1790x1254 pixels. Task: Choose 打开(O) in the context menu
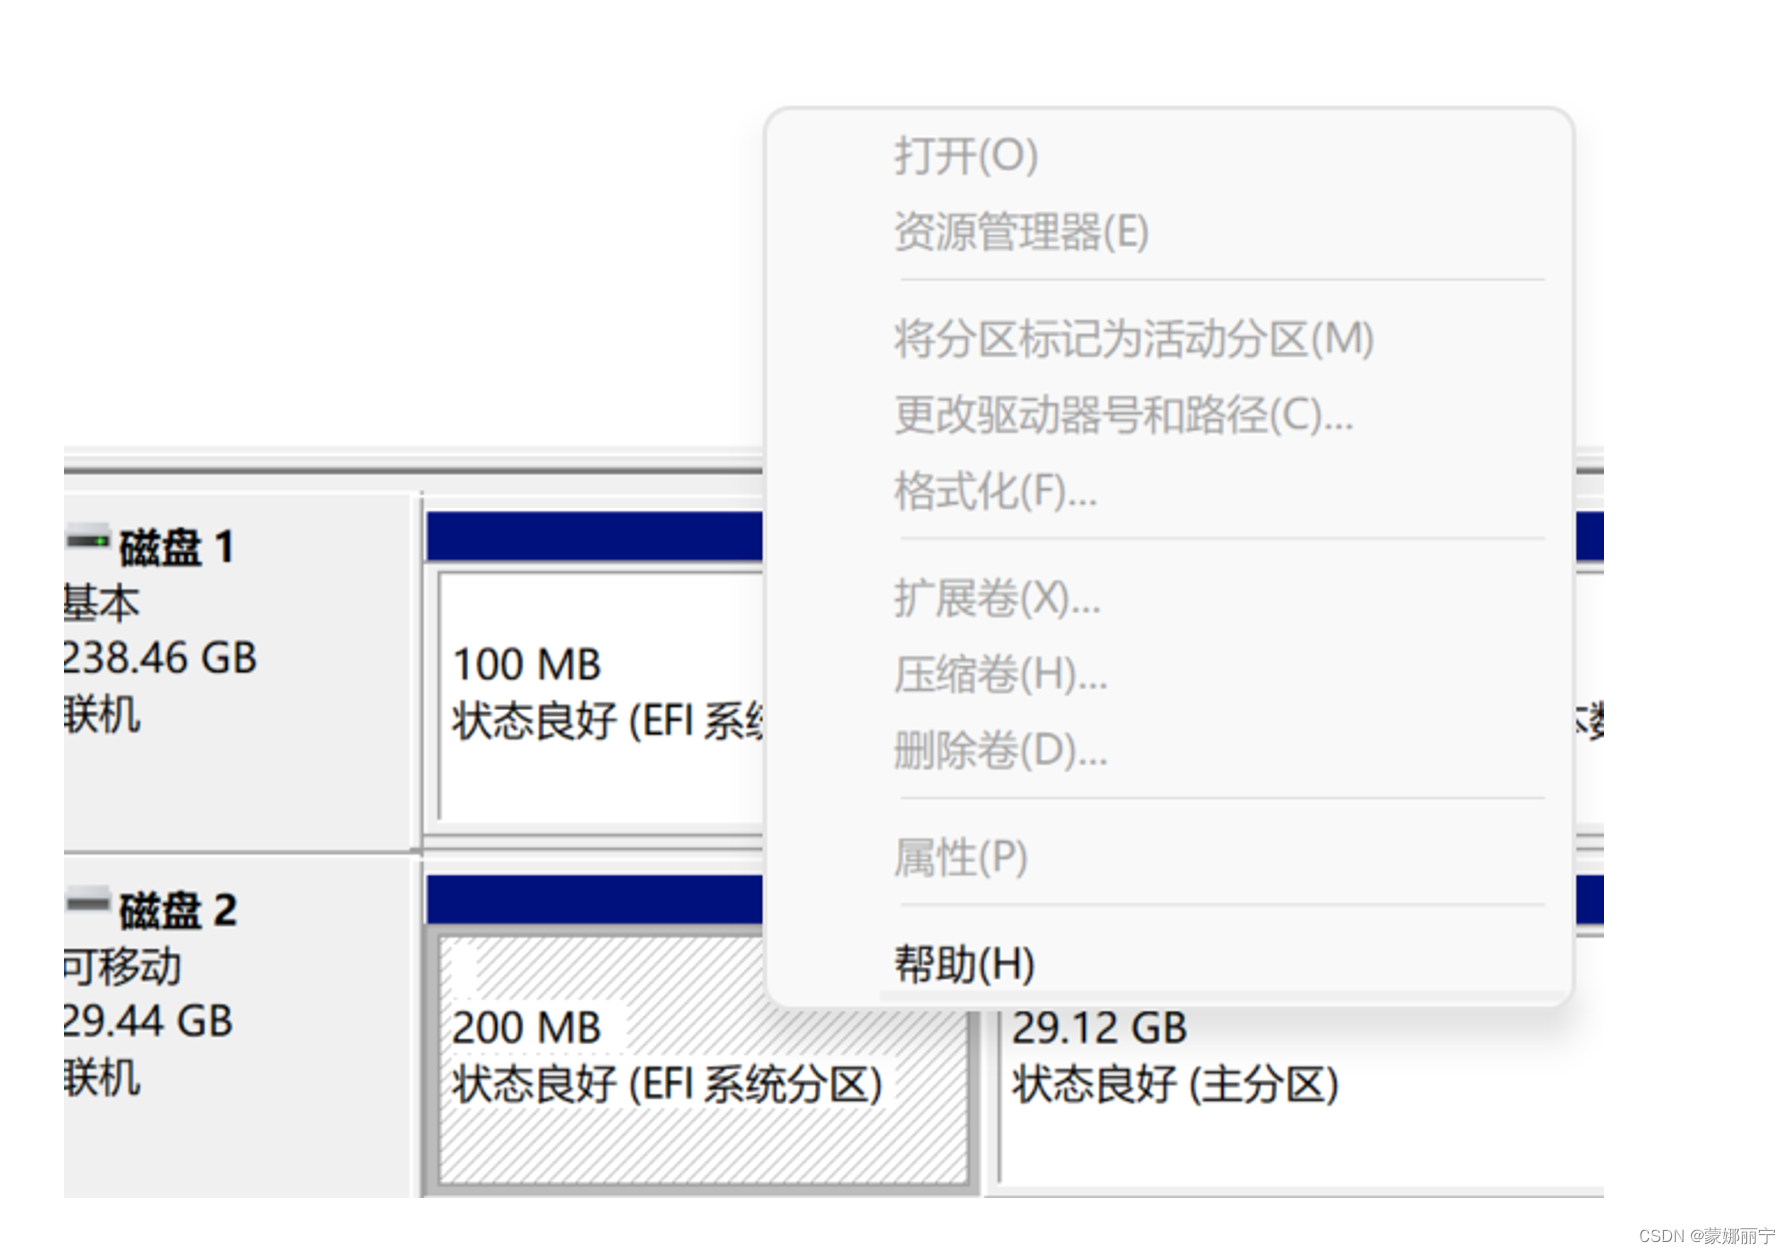(965, 156)
